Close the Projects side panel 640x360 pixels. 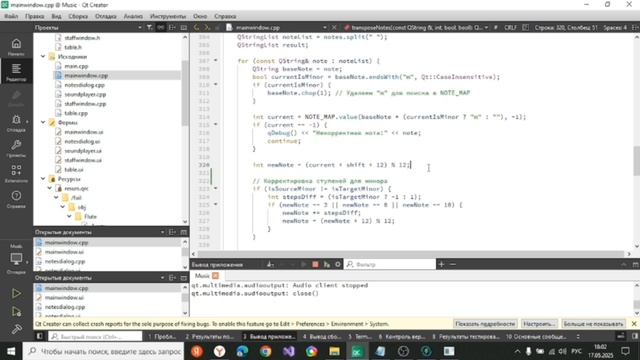(x=184, y=27)
